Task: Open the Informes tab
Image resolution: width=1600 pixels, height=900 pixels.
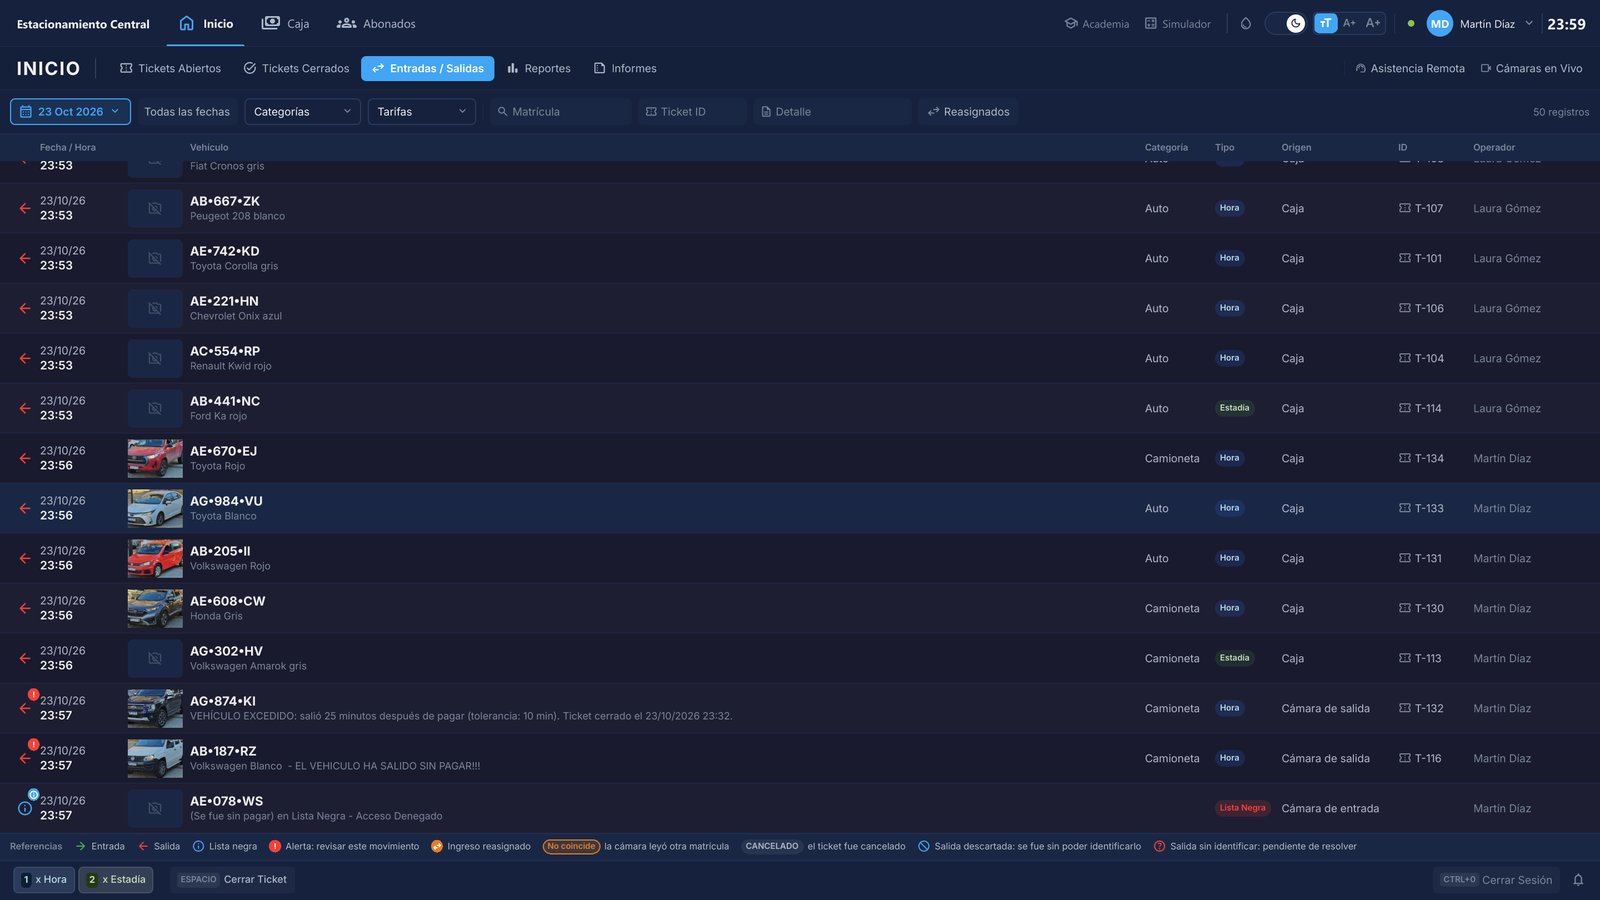Action: point(625,68)
